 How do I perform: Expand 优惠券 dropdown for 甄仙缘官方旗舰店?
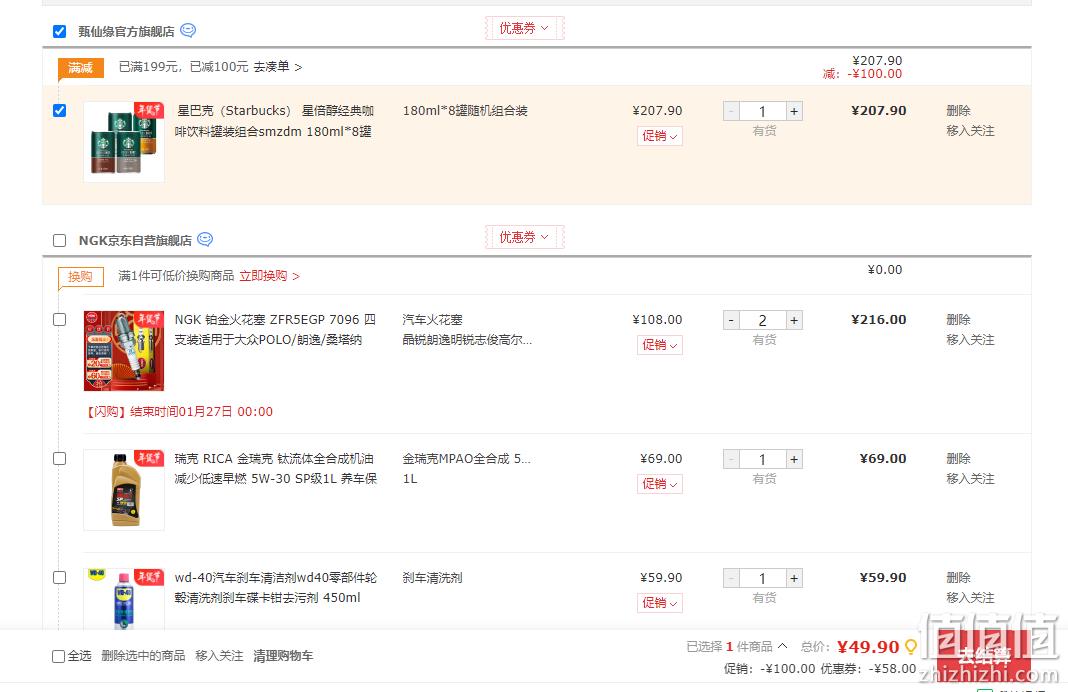point(524,28)
